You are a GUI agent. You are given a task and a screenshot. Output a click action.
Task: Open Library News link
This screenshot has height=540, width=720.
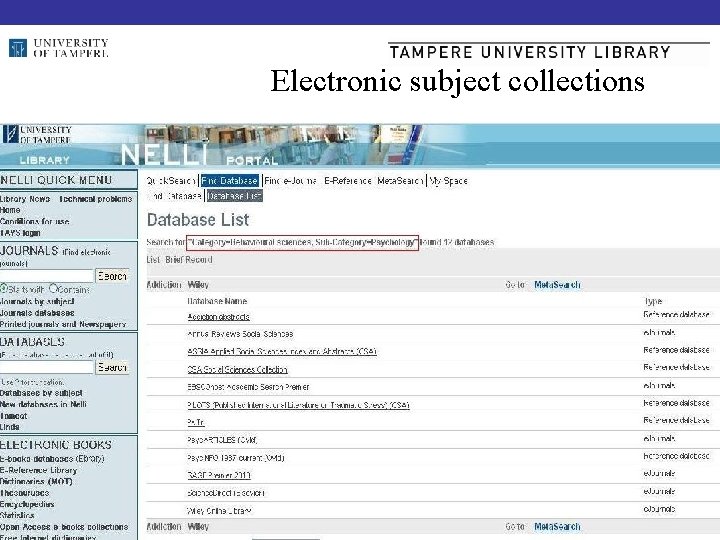[x=25, y=199]
